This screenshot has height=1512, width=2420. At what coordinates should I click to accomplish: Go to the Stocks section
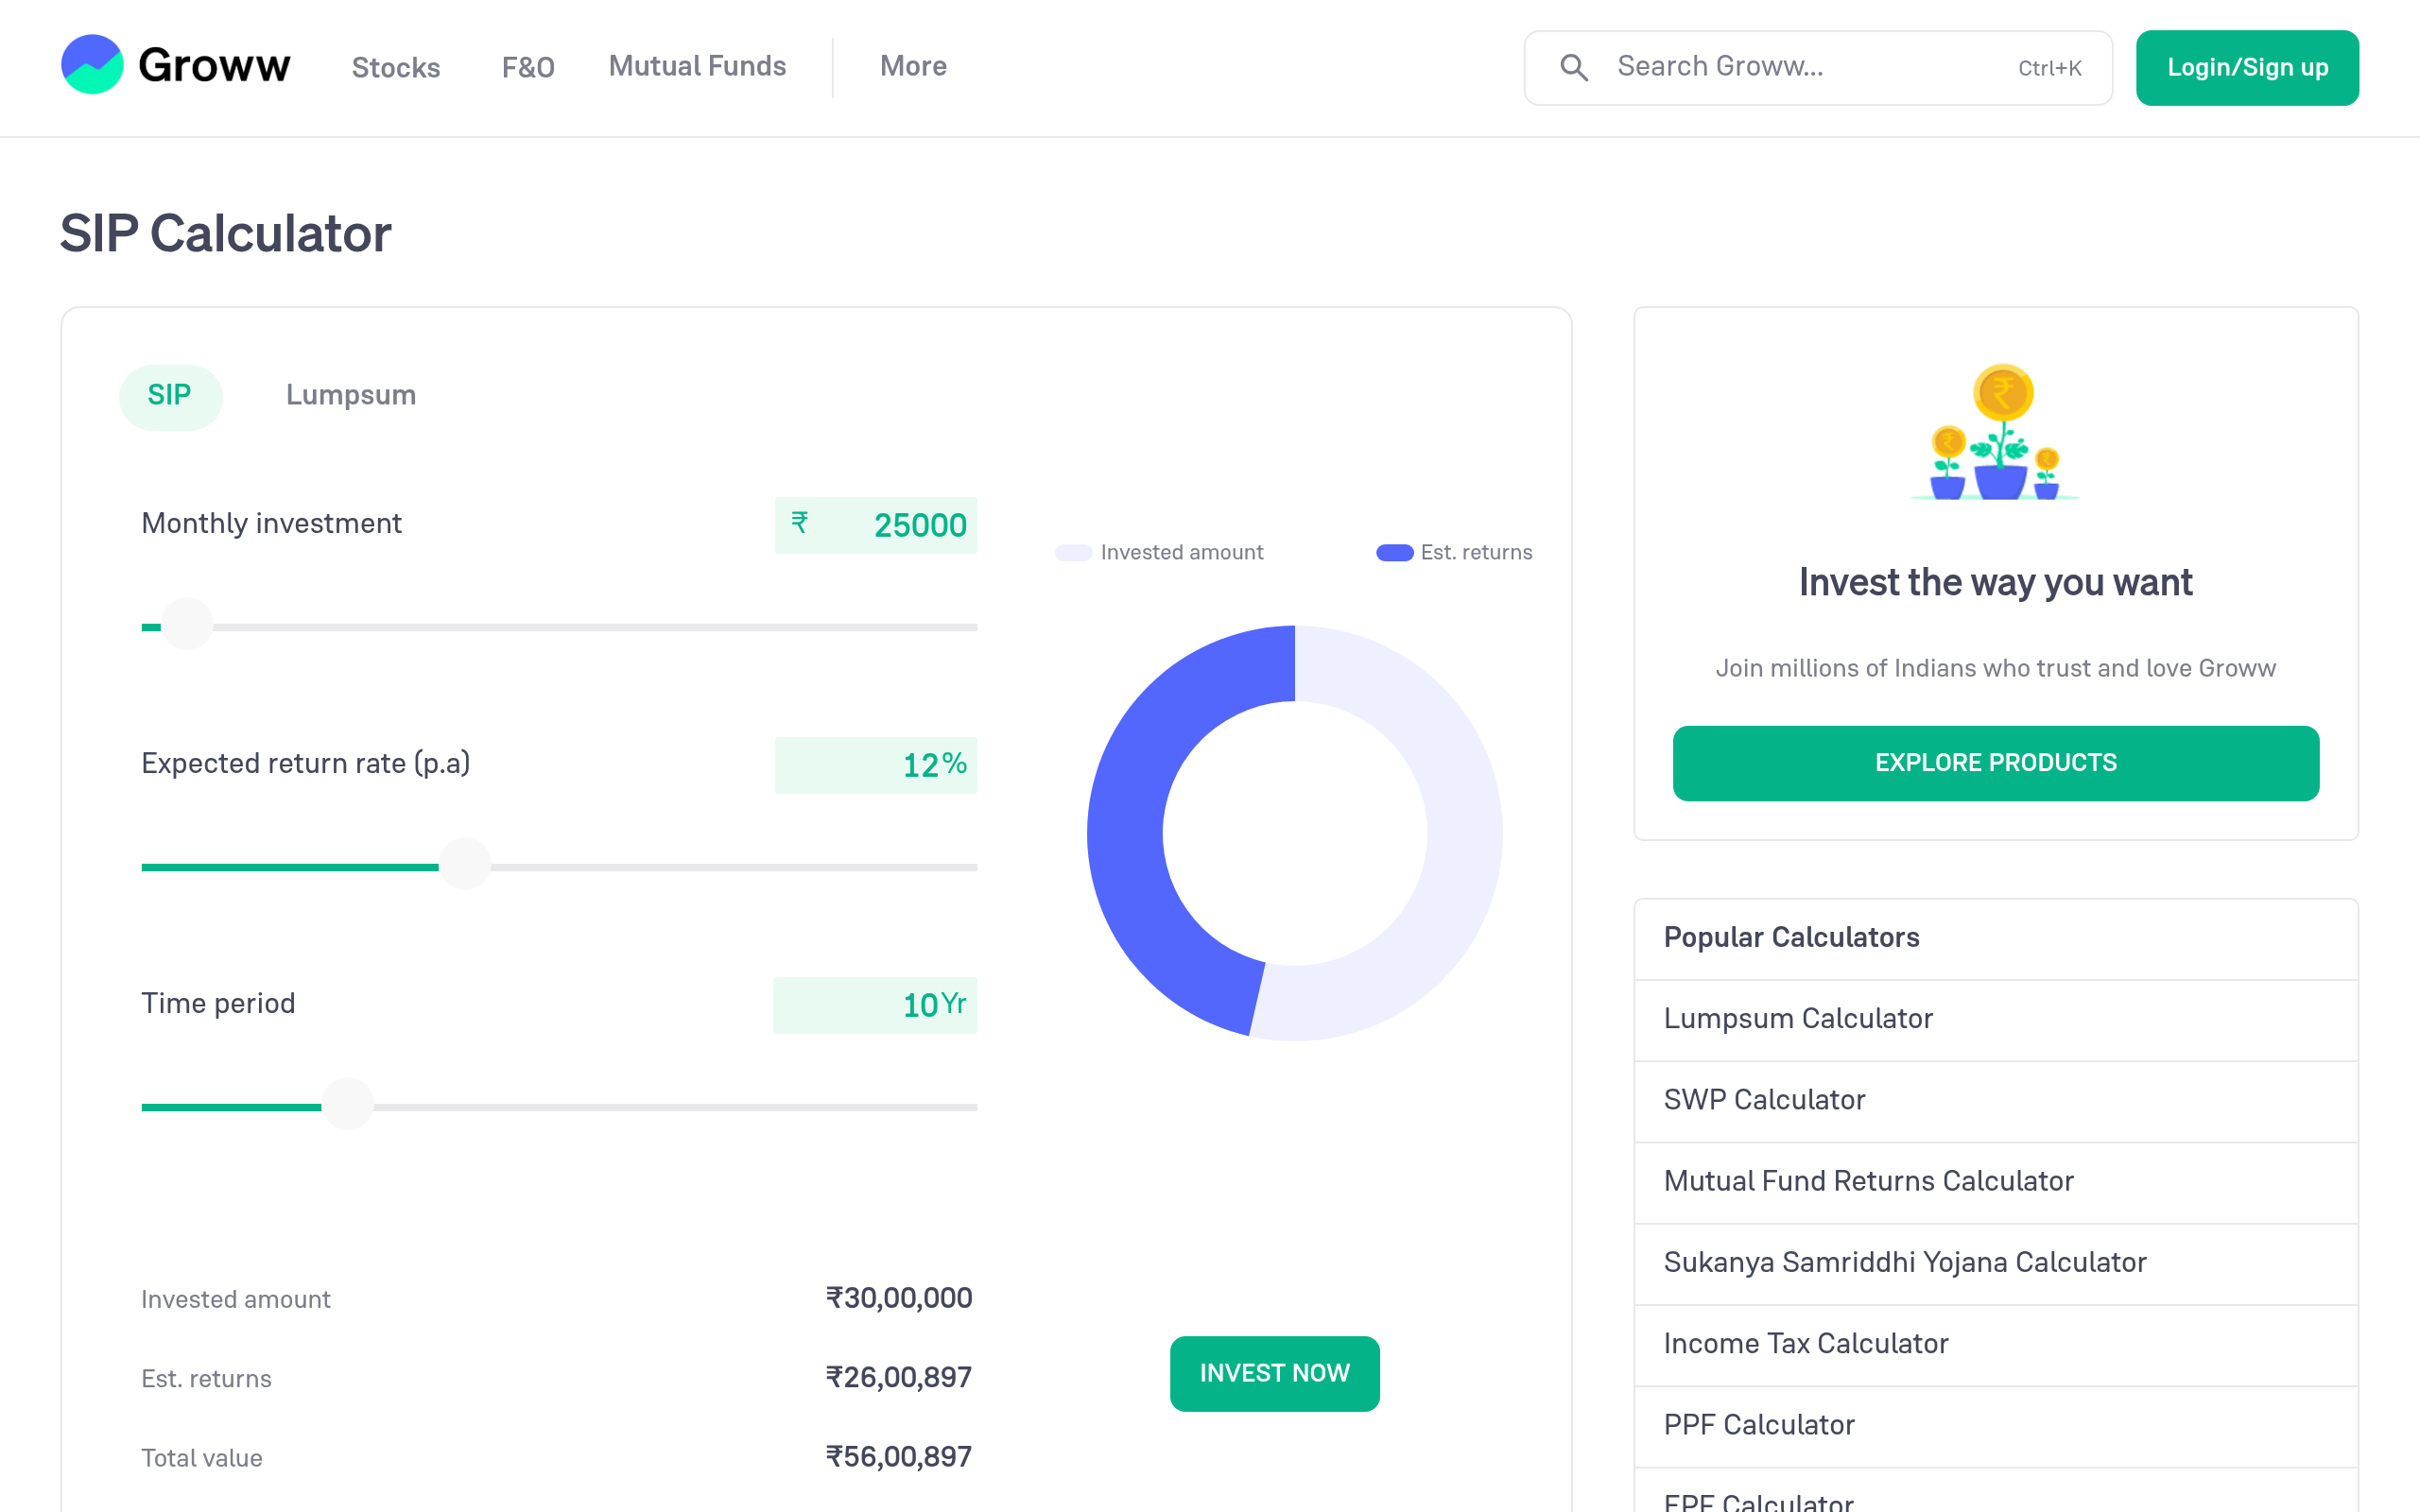(x=396, y=67)
